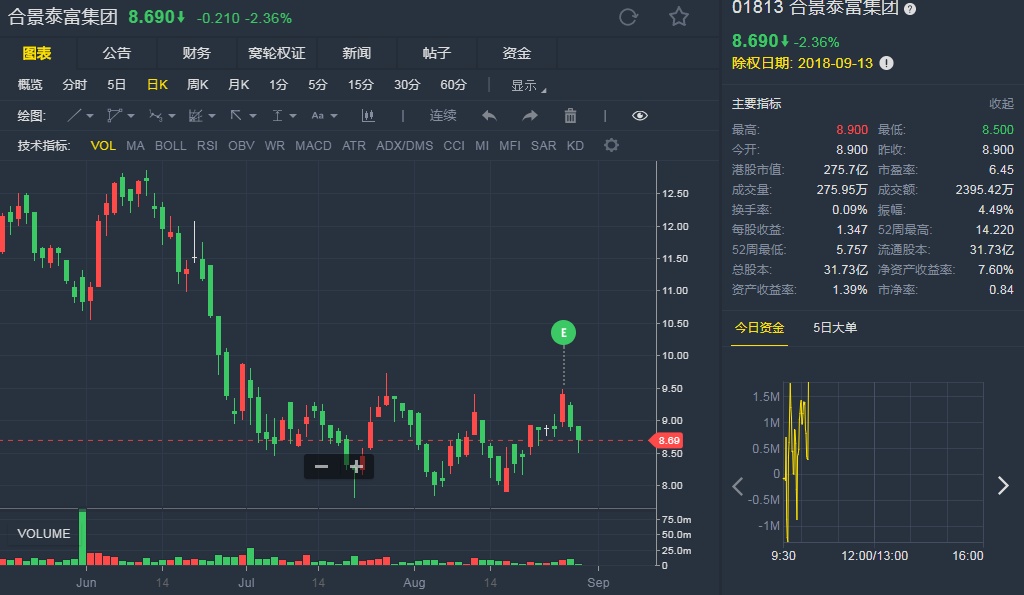
Task: Open text tool dropdown arrow
Action: click(x=334, y=116)
